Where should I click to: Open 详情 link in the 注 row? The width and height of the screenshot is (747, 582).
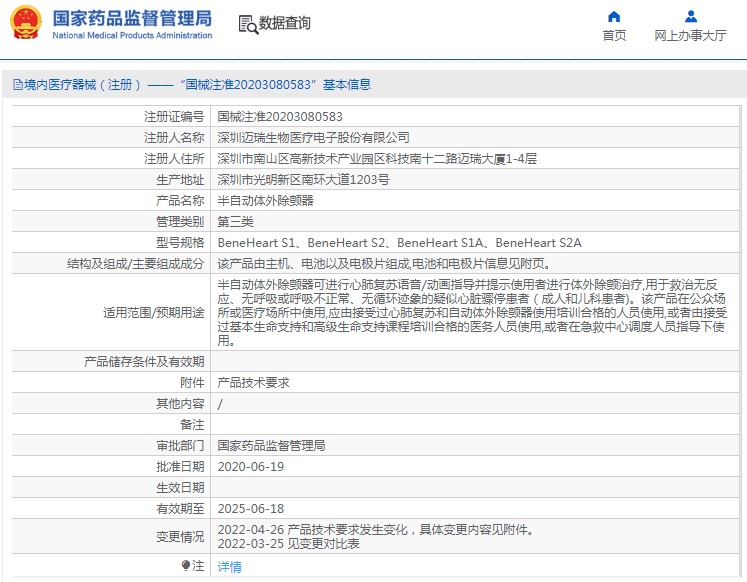(x=230, y=567)
